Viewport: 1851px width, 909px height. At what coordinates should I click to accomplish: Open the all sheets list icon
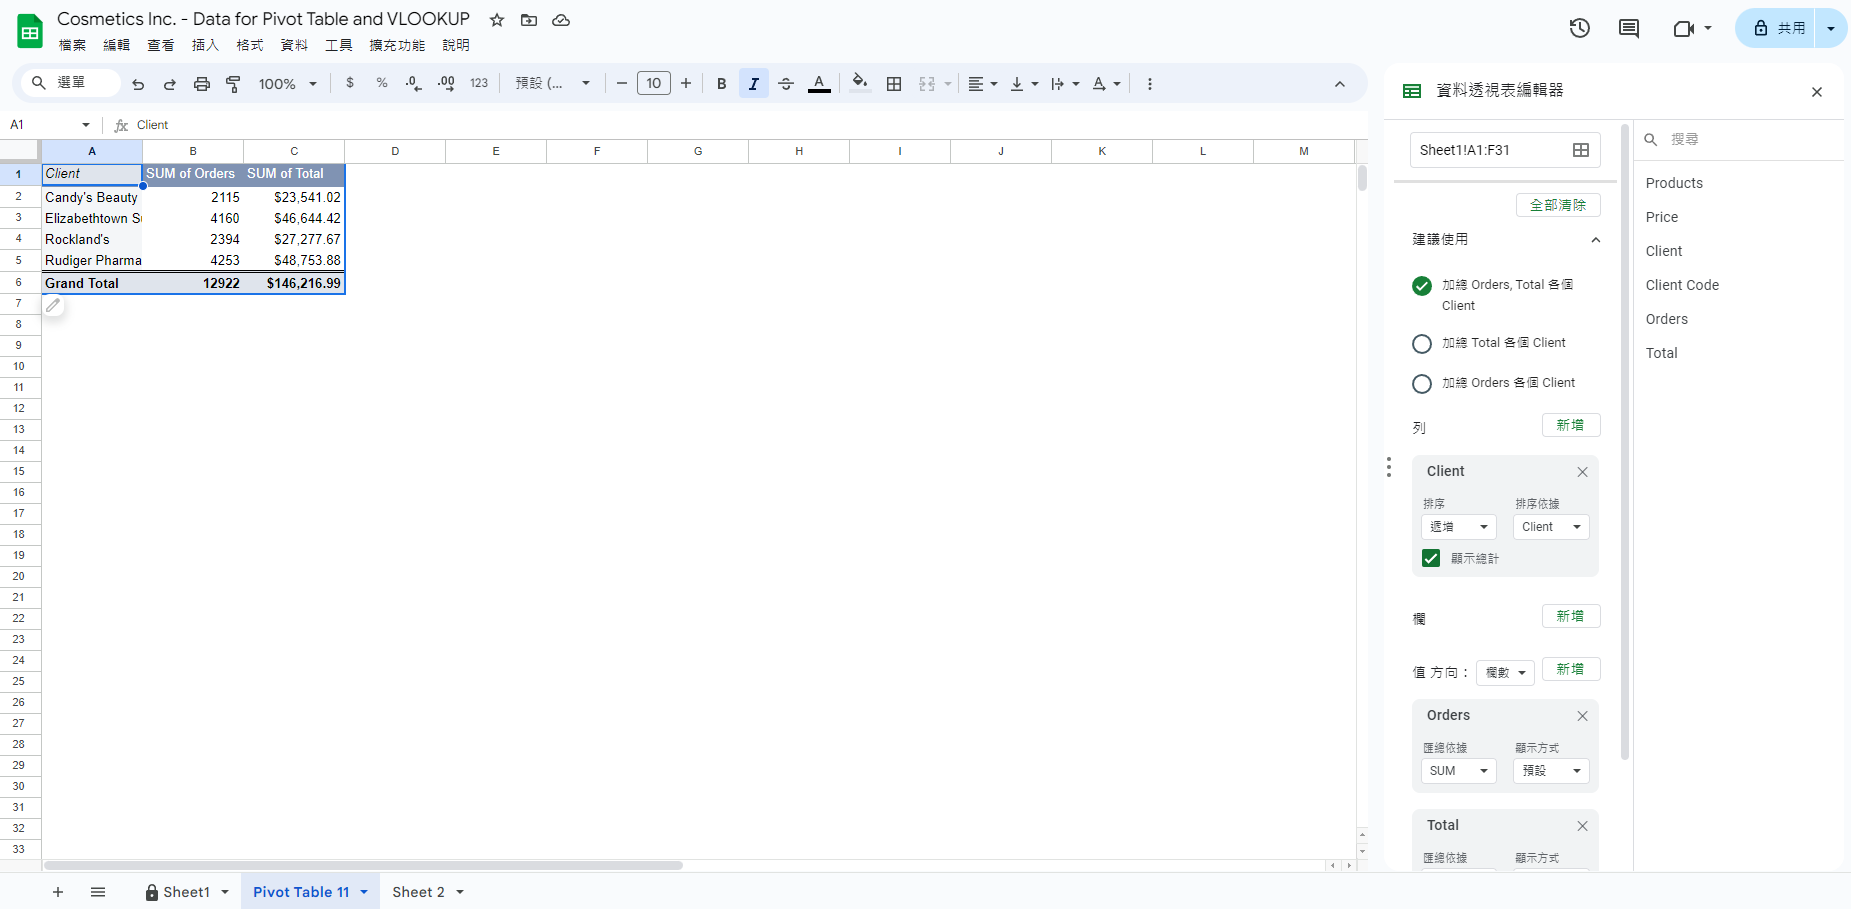pos(98,892)
